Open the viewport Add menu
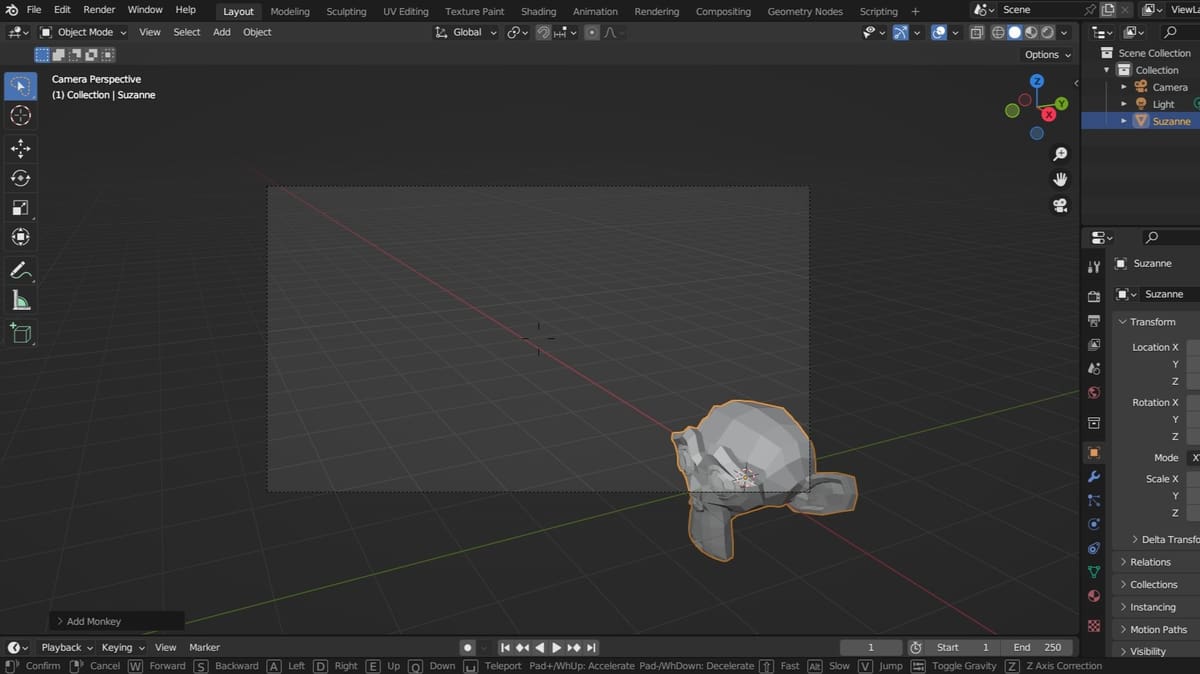This screenshot has height=674, width=1200. [x=221, y=32]
